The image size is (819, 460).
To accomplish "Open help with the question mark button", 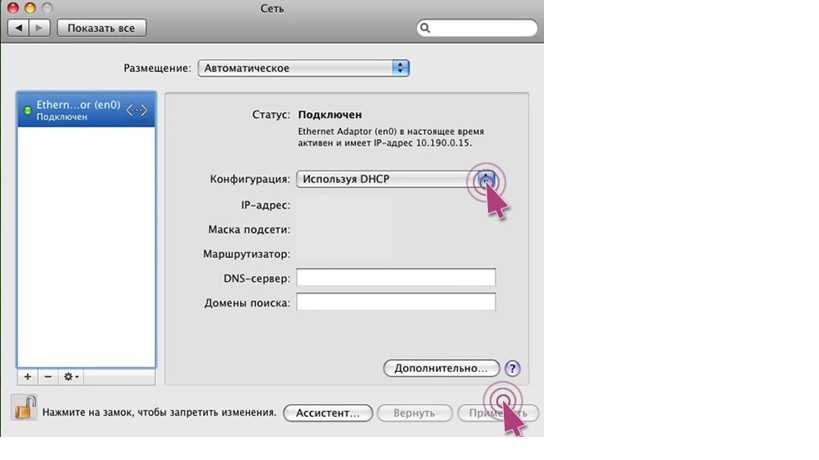I will [513, 369].
